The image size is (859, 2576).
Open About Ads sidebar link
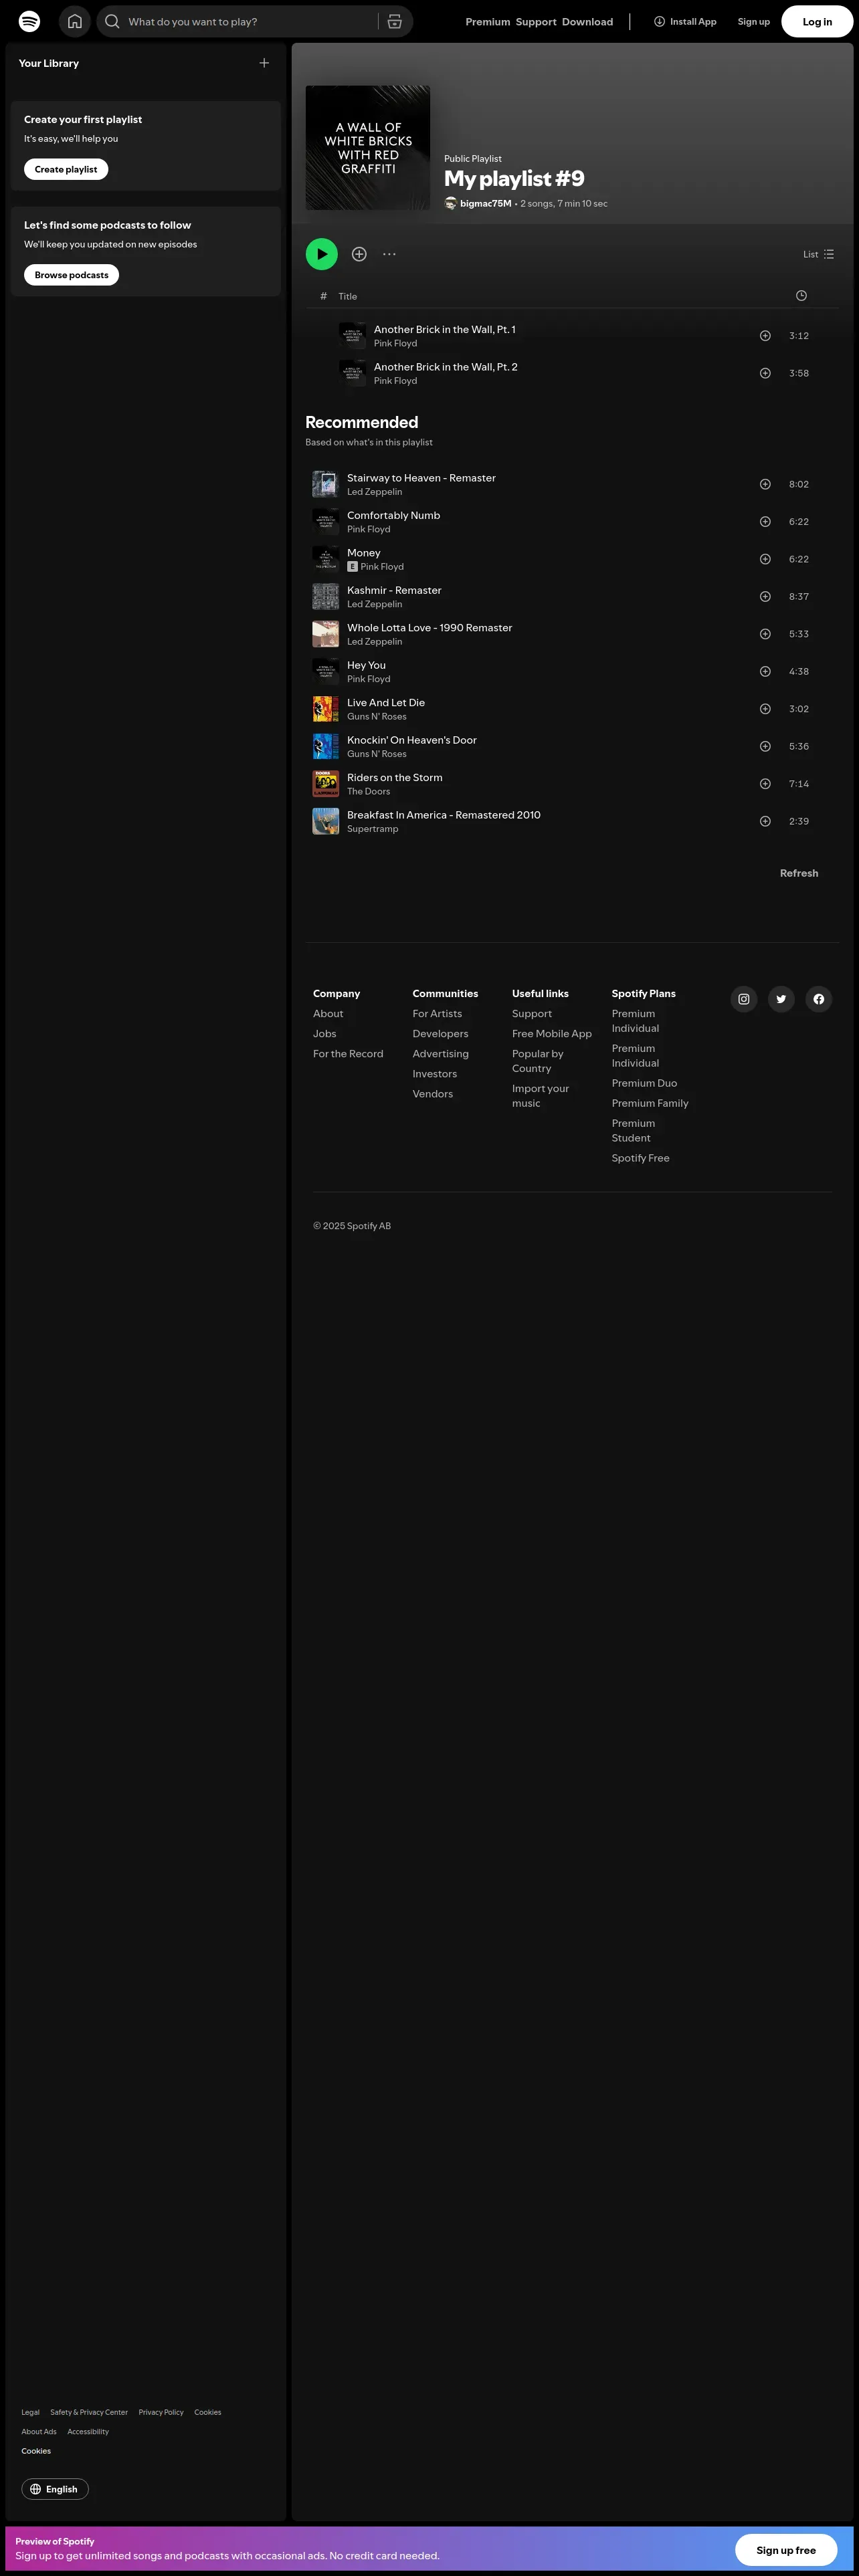(39, 2432)
